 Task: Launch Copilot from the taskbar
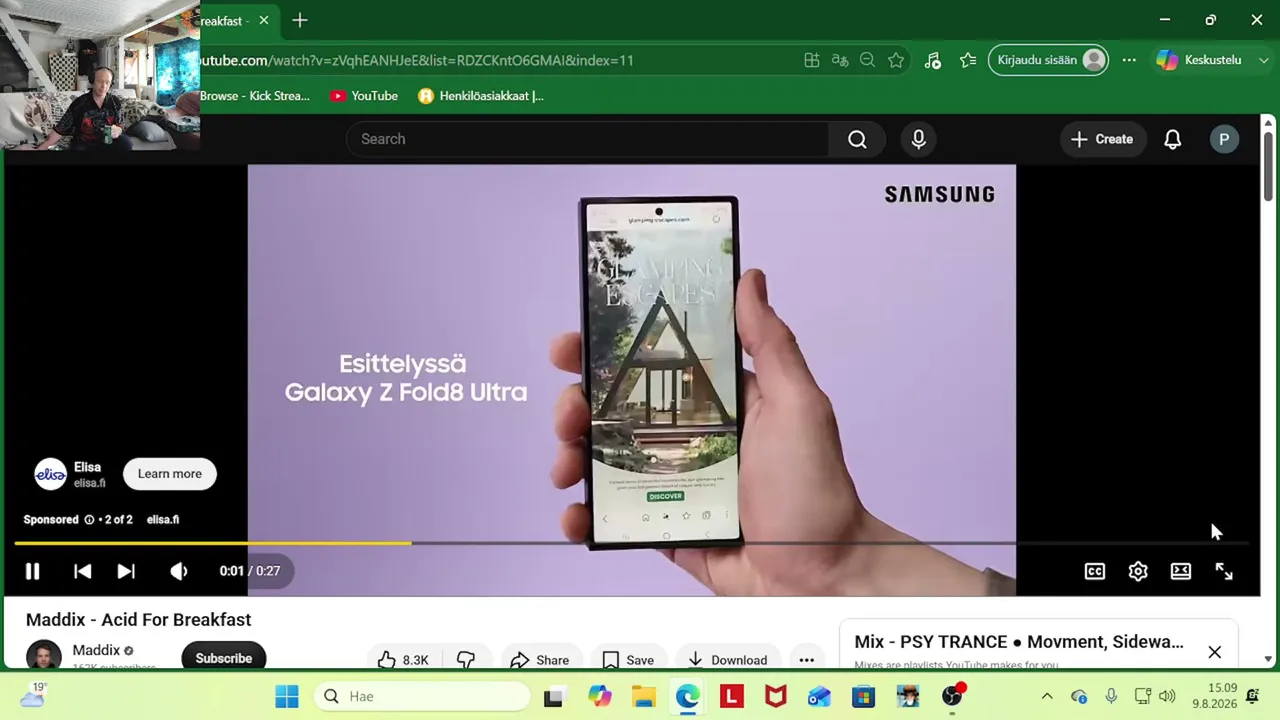(599, 696)
